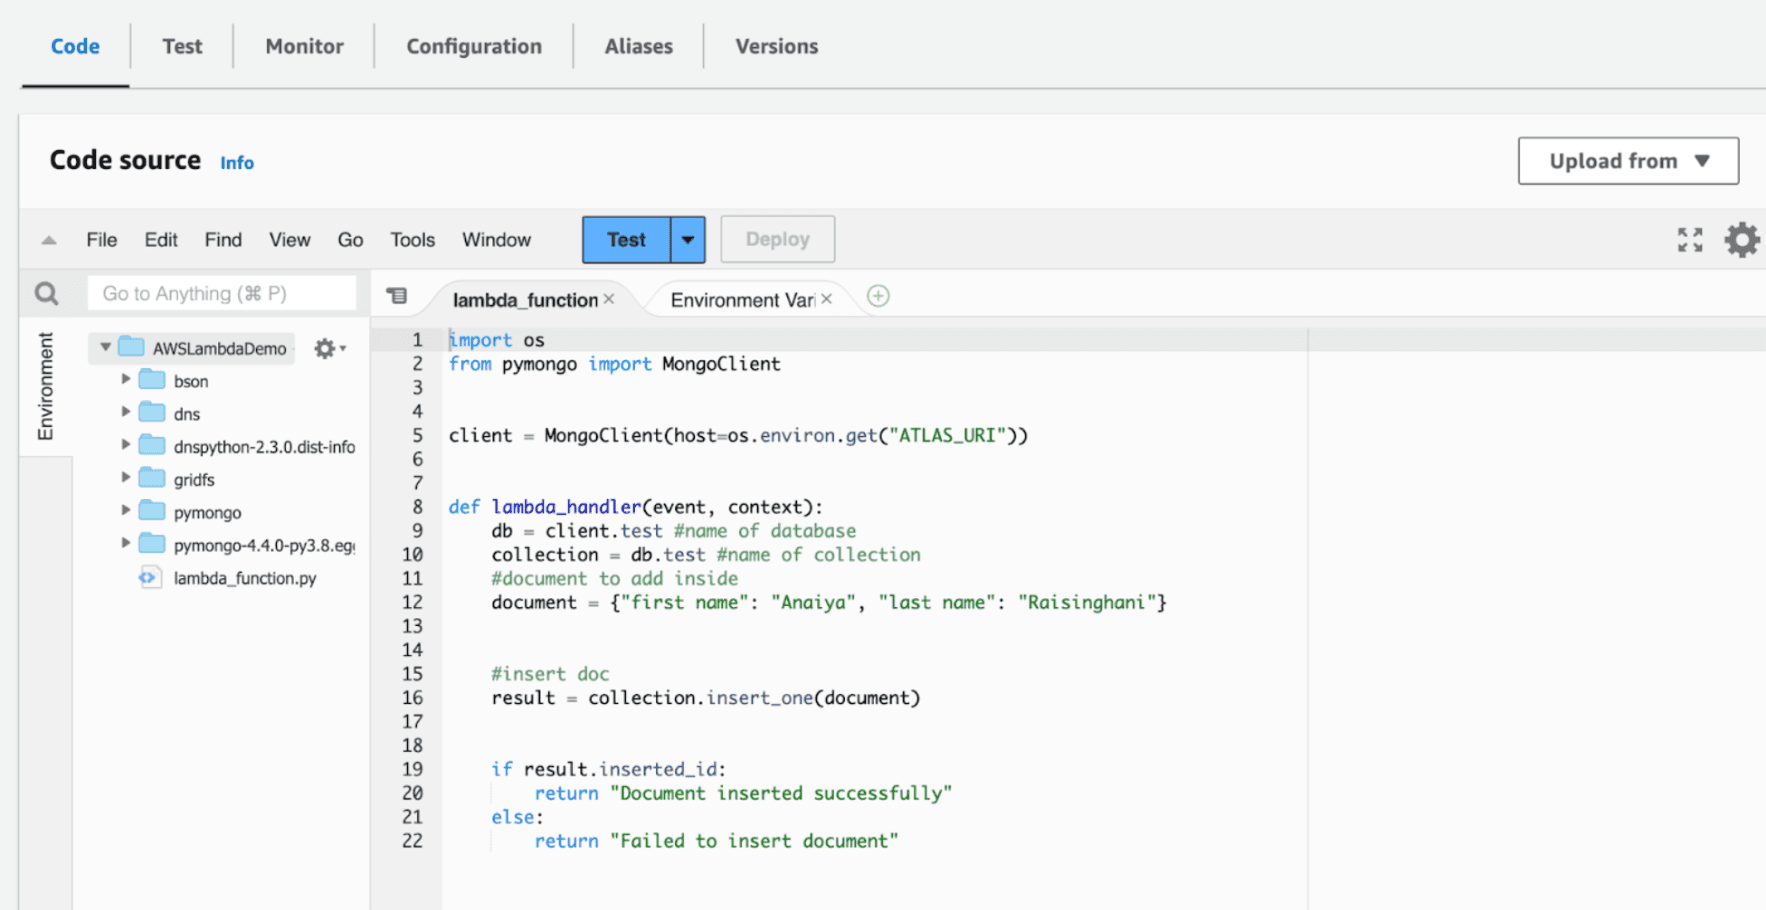
Task: Close the lambda_function tab
Action: coord(609,300)
